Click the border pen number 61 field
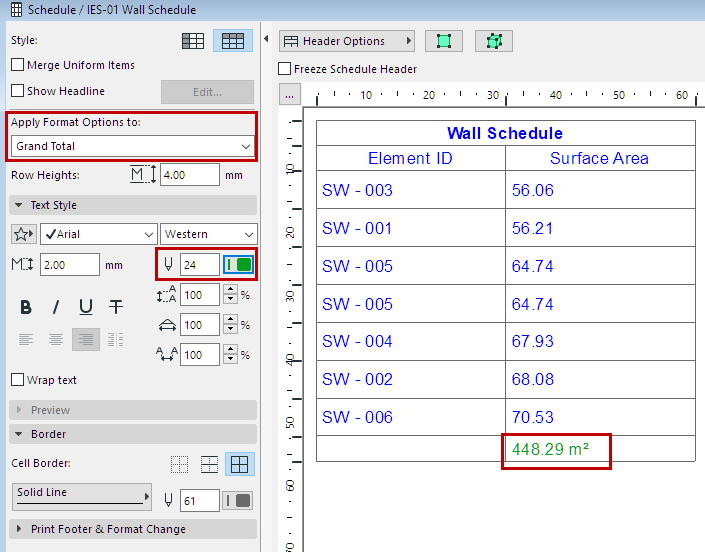Screen dimensions: 705x552 (x=200, y=501)
